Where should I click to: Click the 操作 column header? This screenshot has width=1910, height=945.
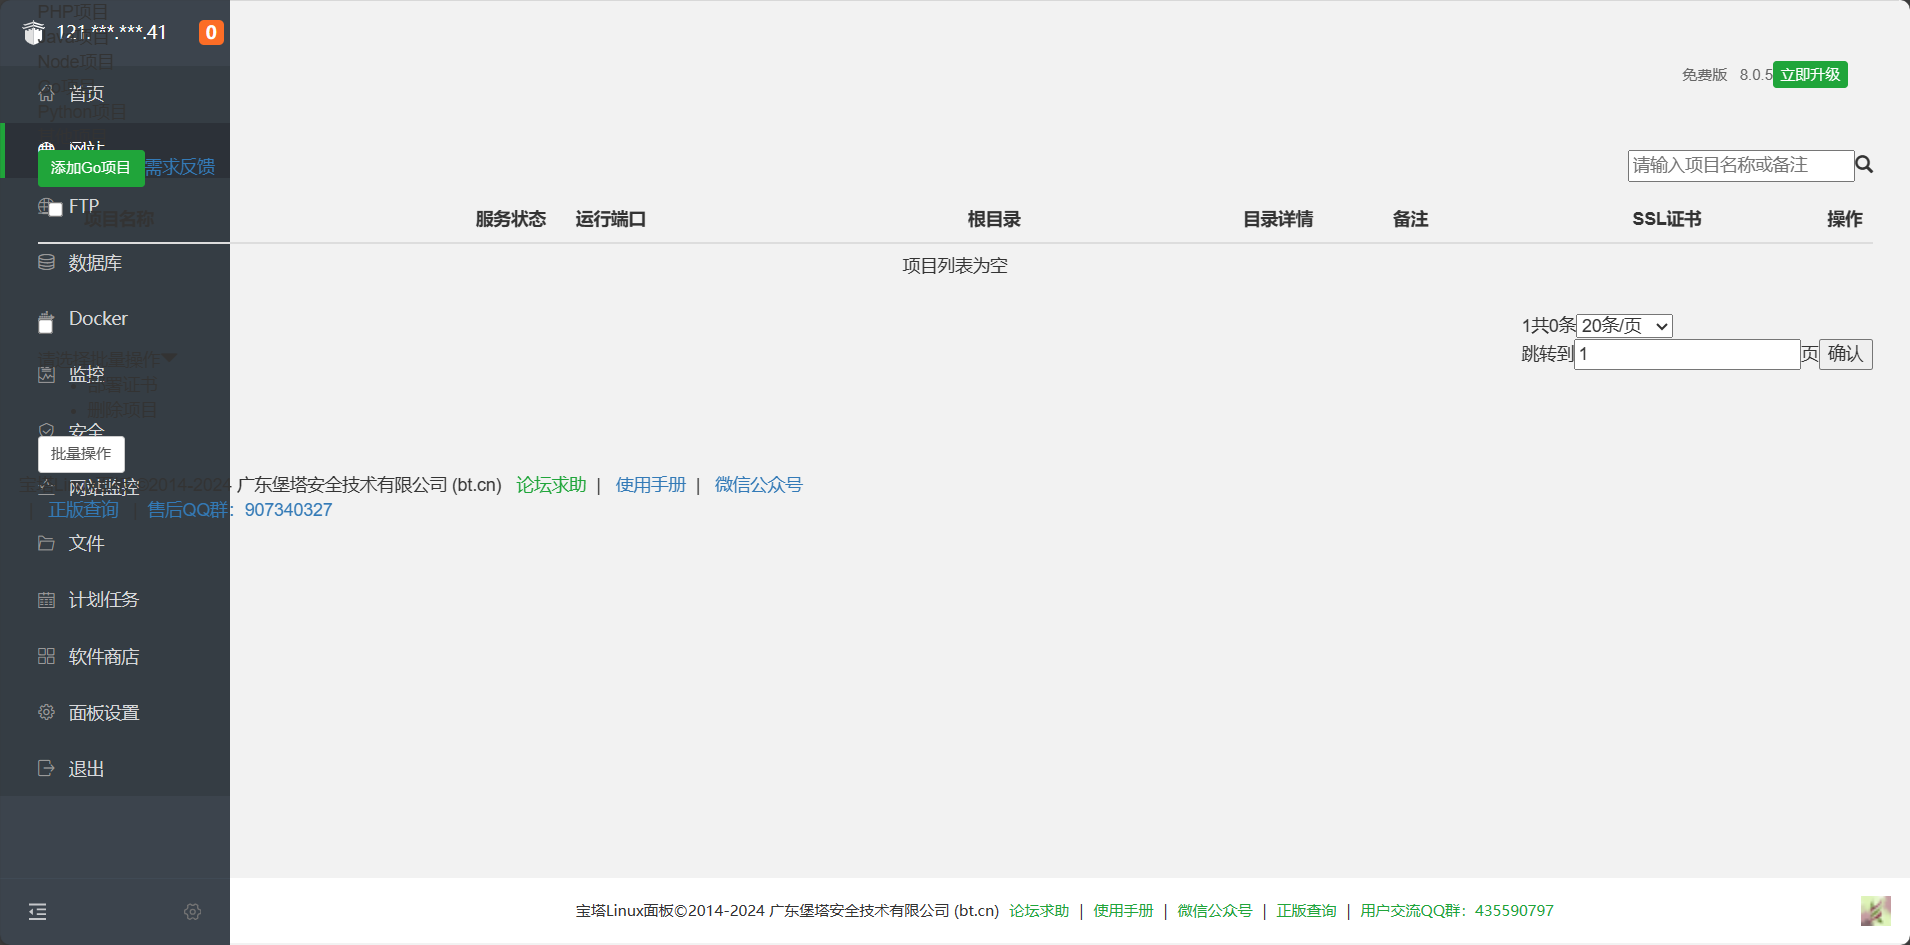[1845, 219]
